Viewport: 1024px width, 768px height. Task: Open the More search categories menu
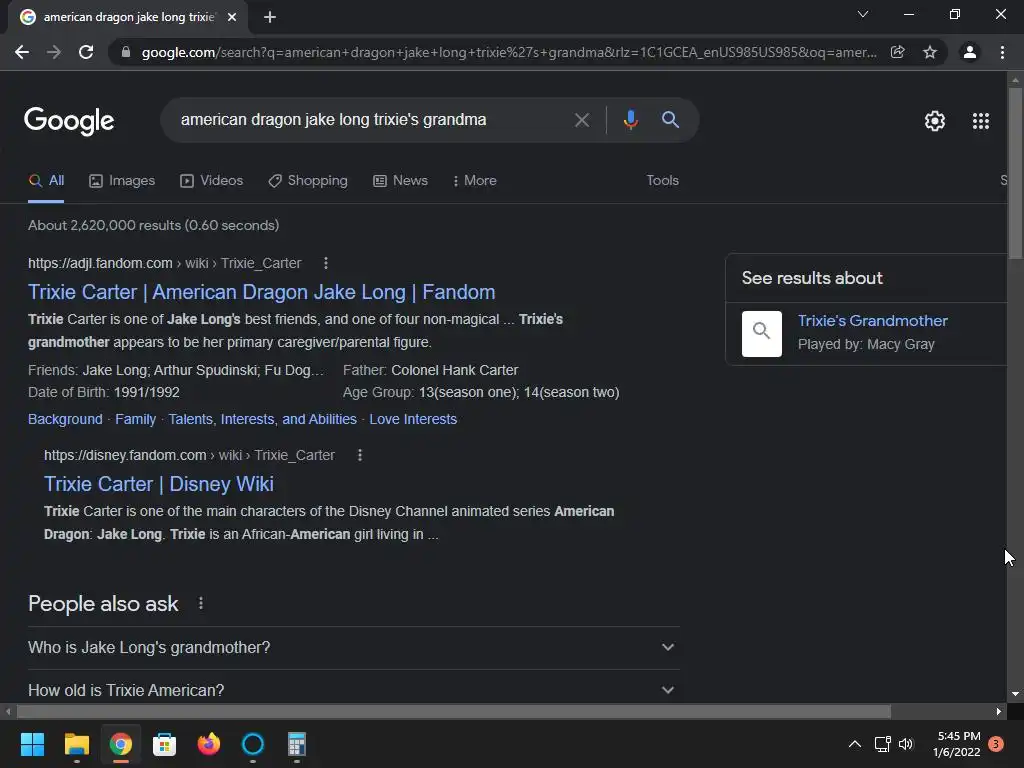(x=474, y=181)
